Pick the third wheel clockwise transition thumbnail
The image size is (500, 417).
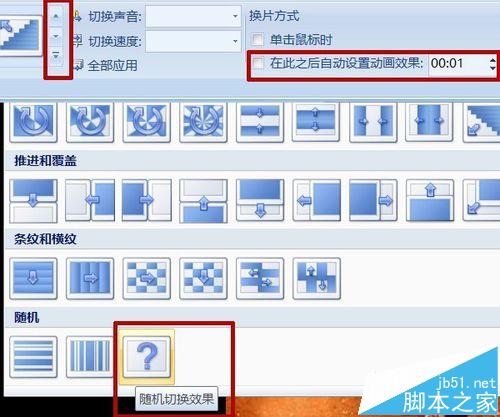(147, 122)
